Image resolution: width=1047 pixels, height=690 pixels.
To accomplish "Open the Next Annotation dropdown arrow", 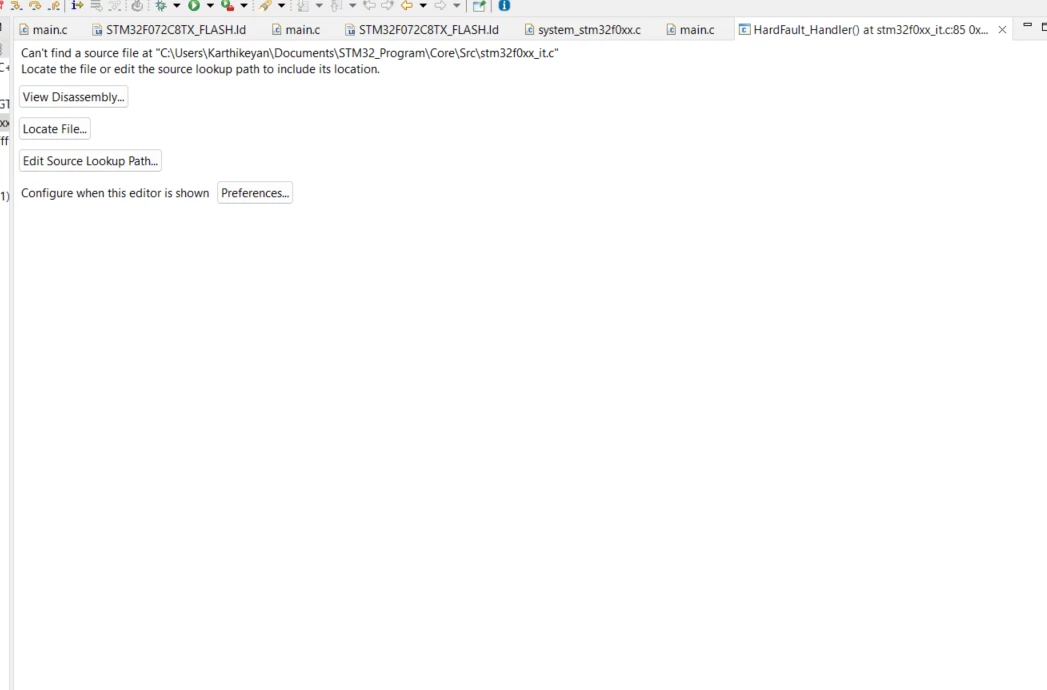I will coord(319,5).
